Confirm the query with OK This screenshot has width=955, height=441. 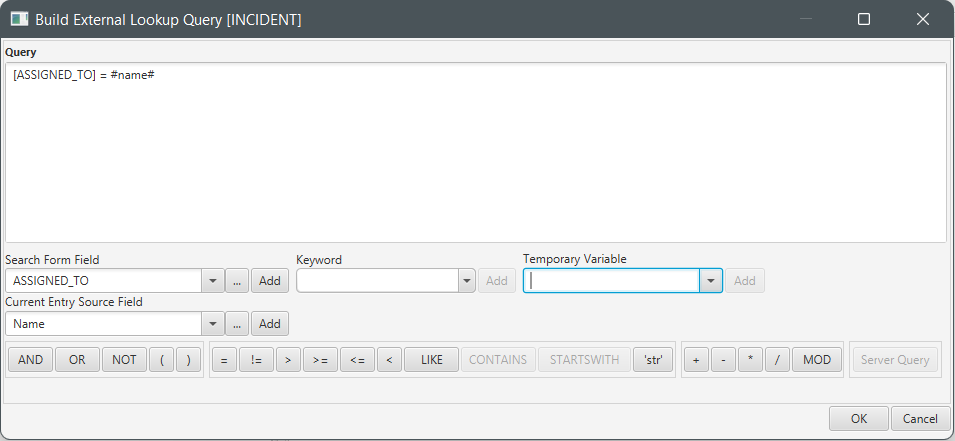859,418
